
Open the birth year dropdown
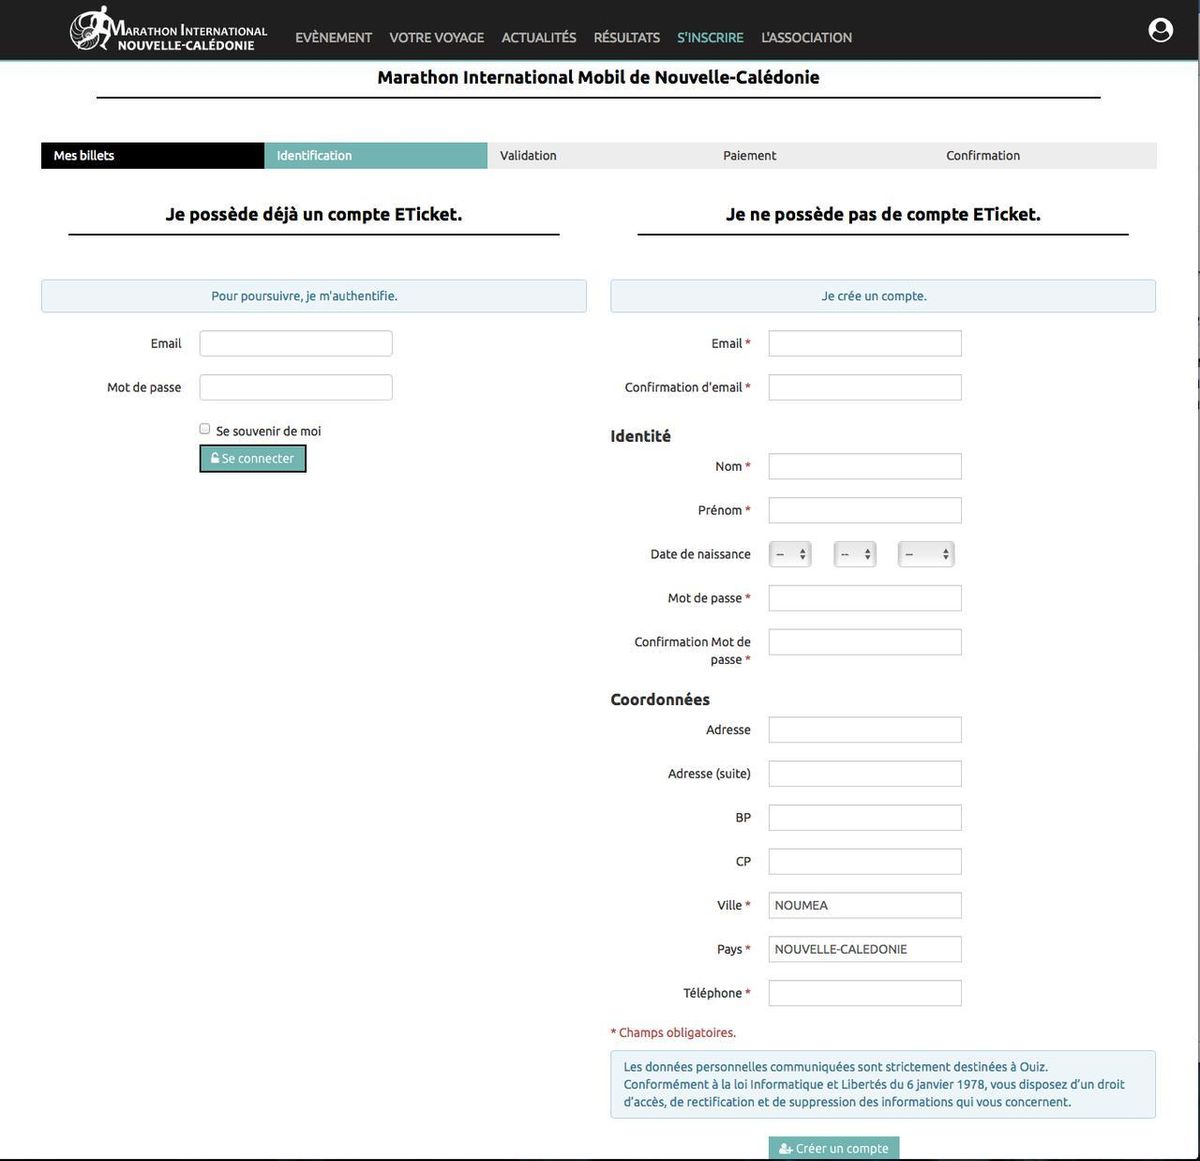tap(925, 554)
